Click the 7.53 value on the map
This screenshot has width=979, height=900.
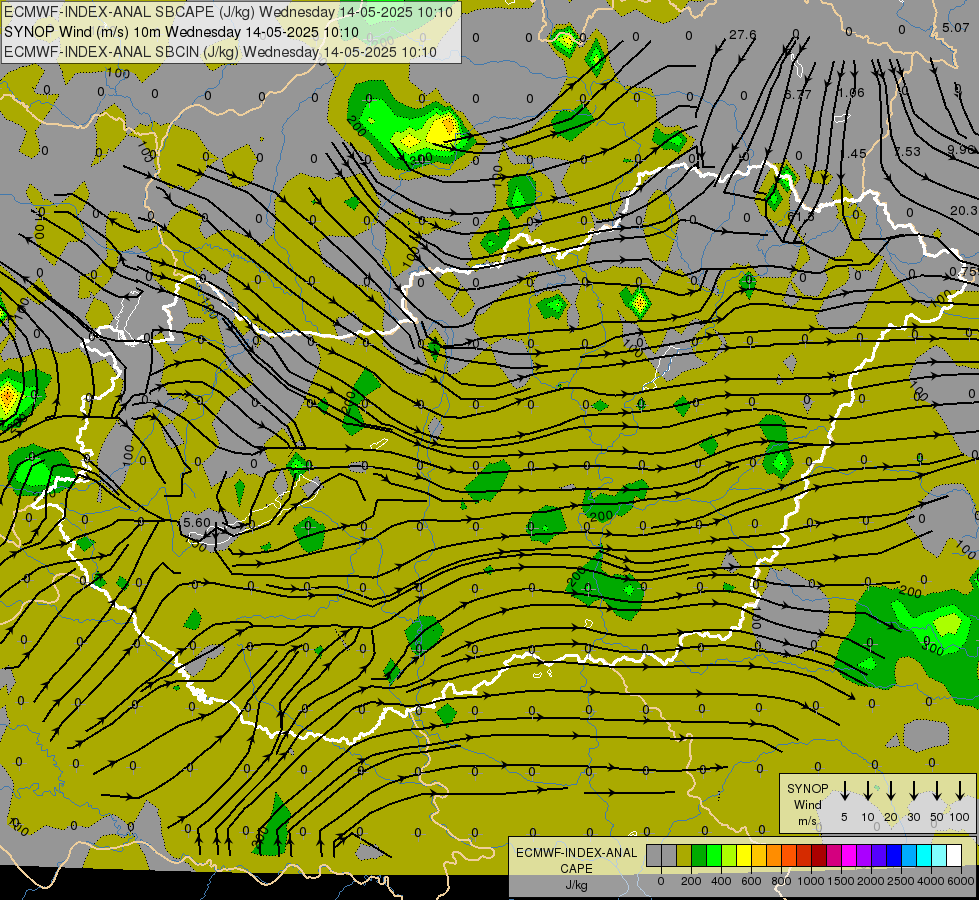coord(907,152)
